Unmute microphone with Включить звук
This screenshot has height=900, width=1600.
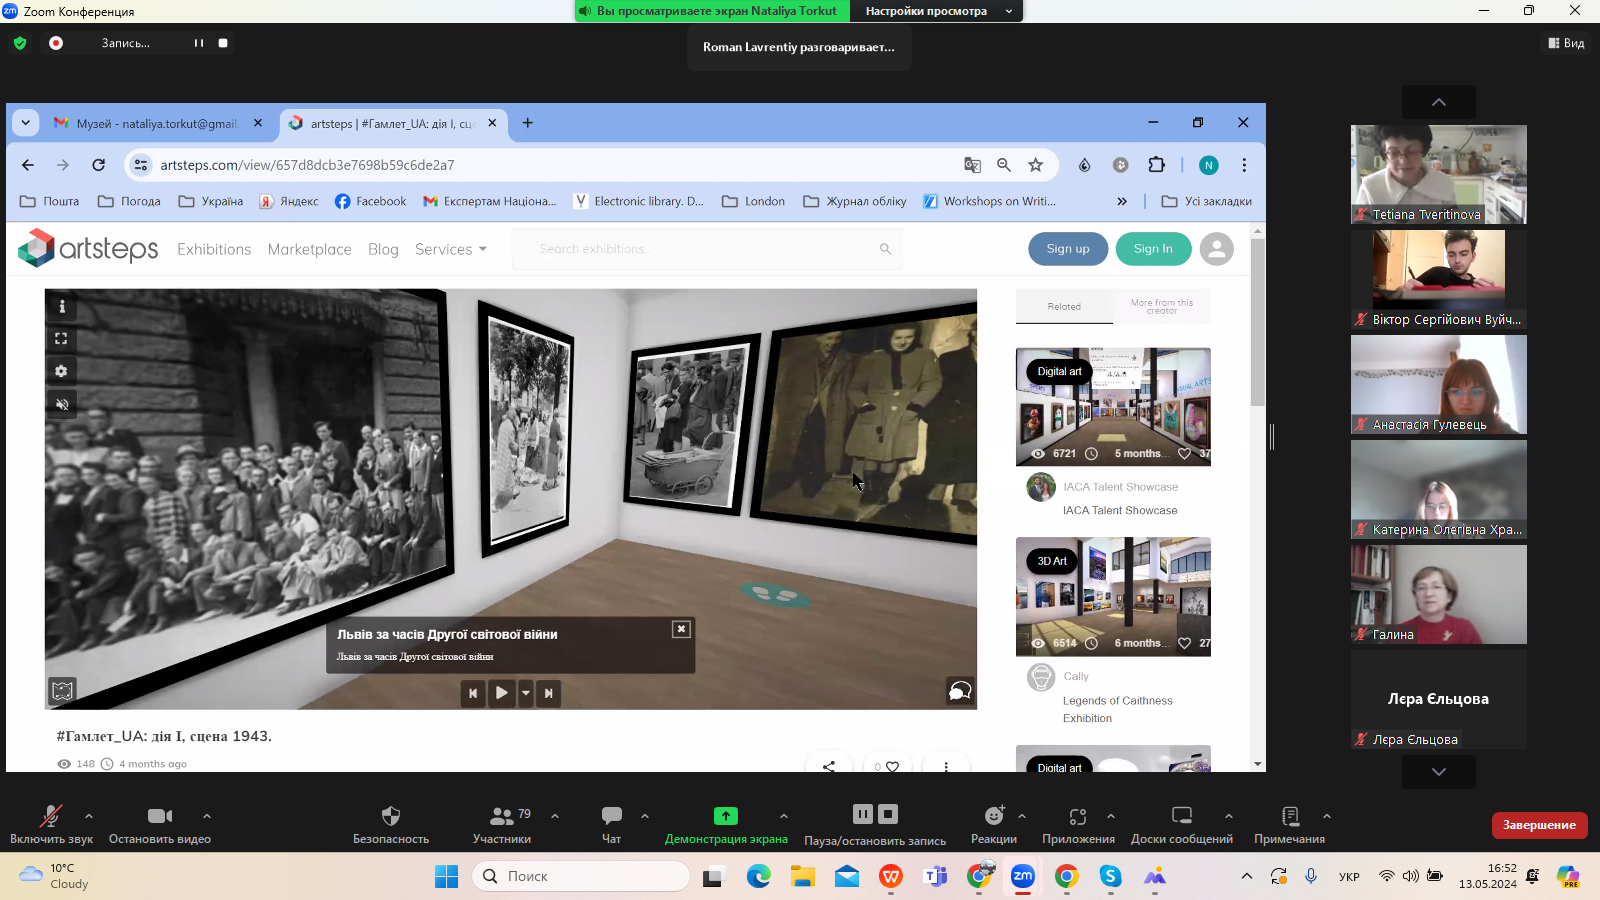point(50,816)
